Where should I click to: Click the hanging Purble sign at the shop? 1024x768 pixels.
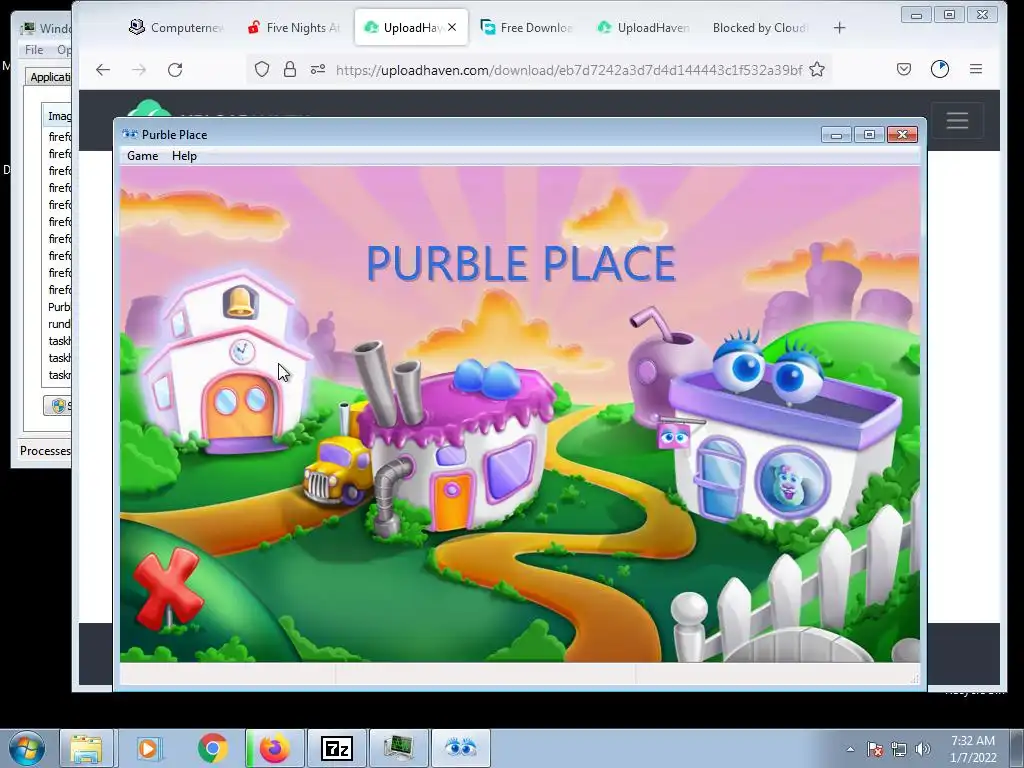[673, 436]
